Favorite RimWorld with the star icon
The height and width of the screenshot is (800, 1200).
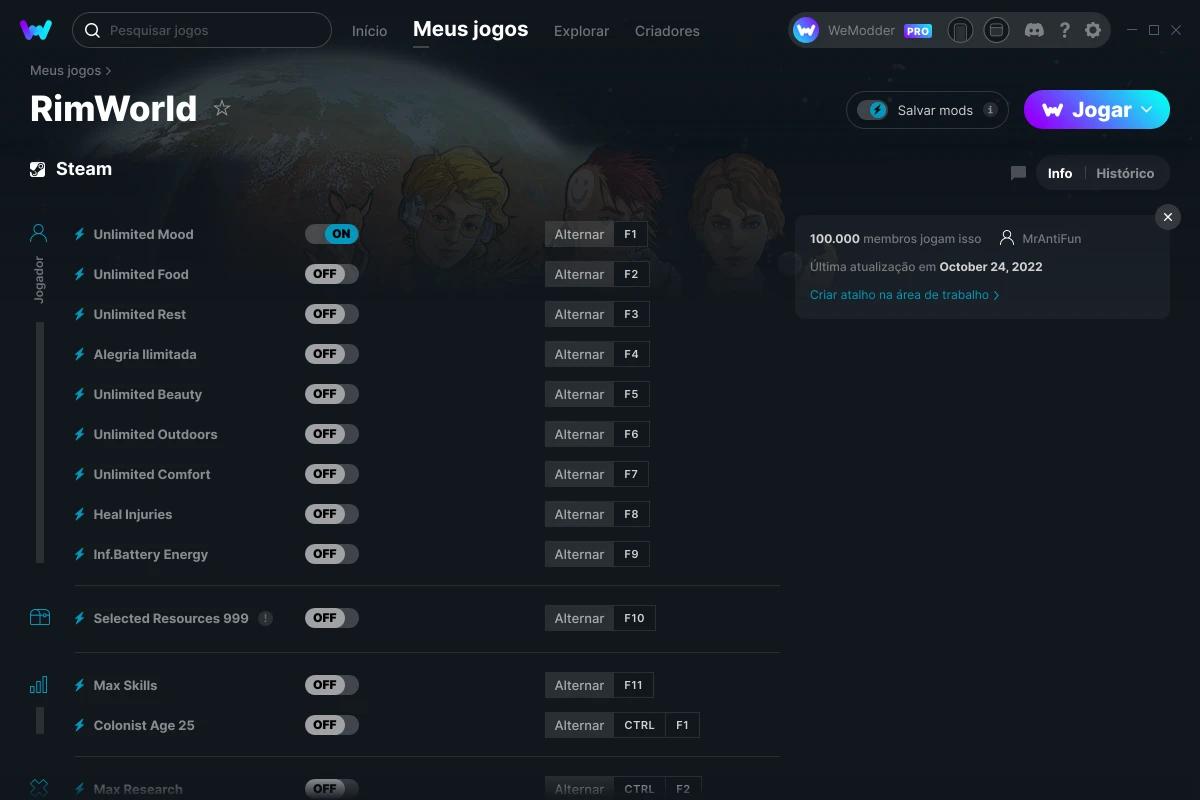[222, 108]
